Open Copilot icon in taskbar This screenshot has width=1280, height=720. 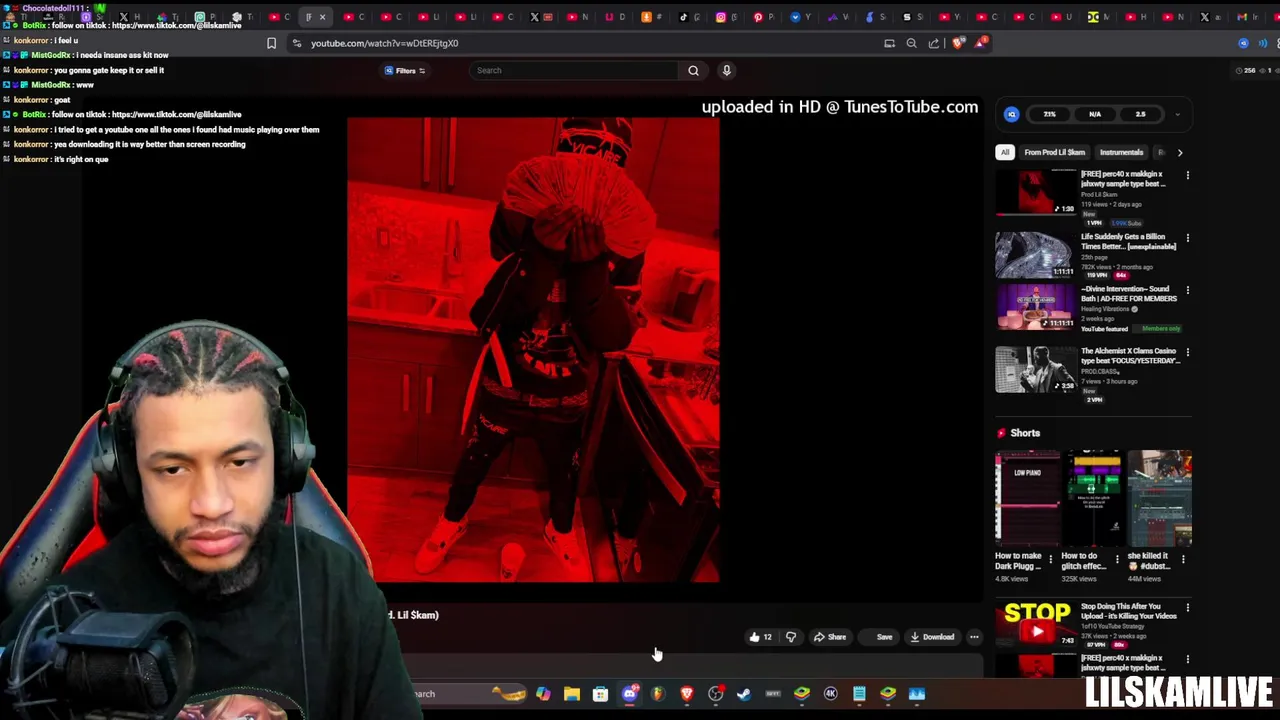[x=543, y=694]
